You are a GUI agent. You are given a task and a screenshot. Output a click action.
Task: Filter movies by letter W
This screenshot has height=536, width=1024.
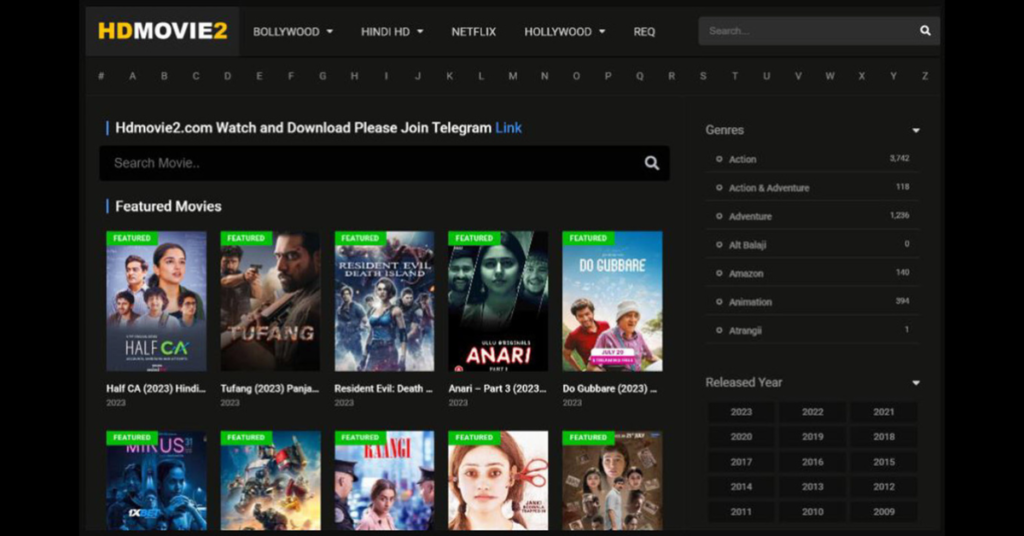(829, 76)
